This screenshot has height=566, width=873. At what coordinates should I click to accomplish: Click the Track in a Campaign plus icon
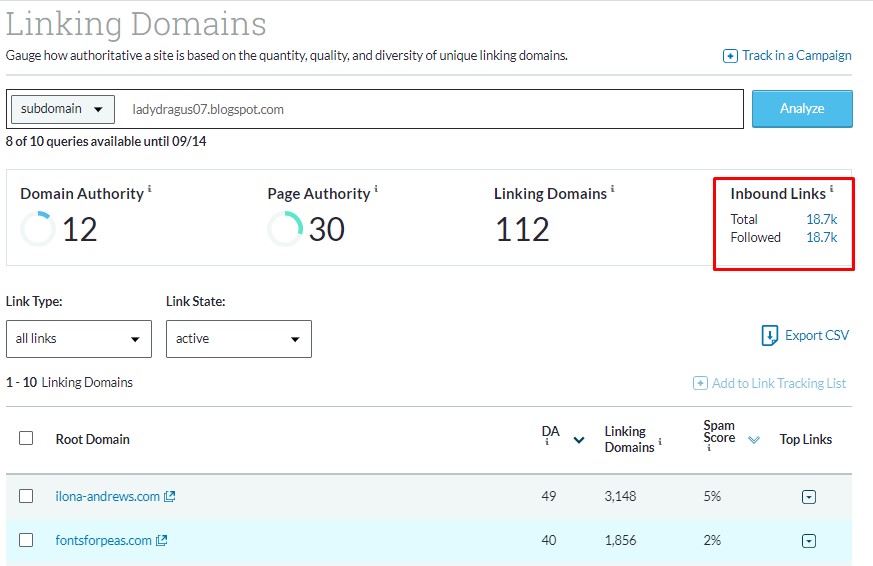click(730, 56)
